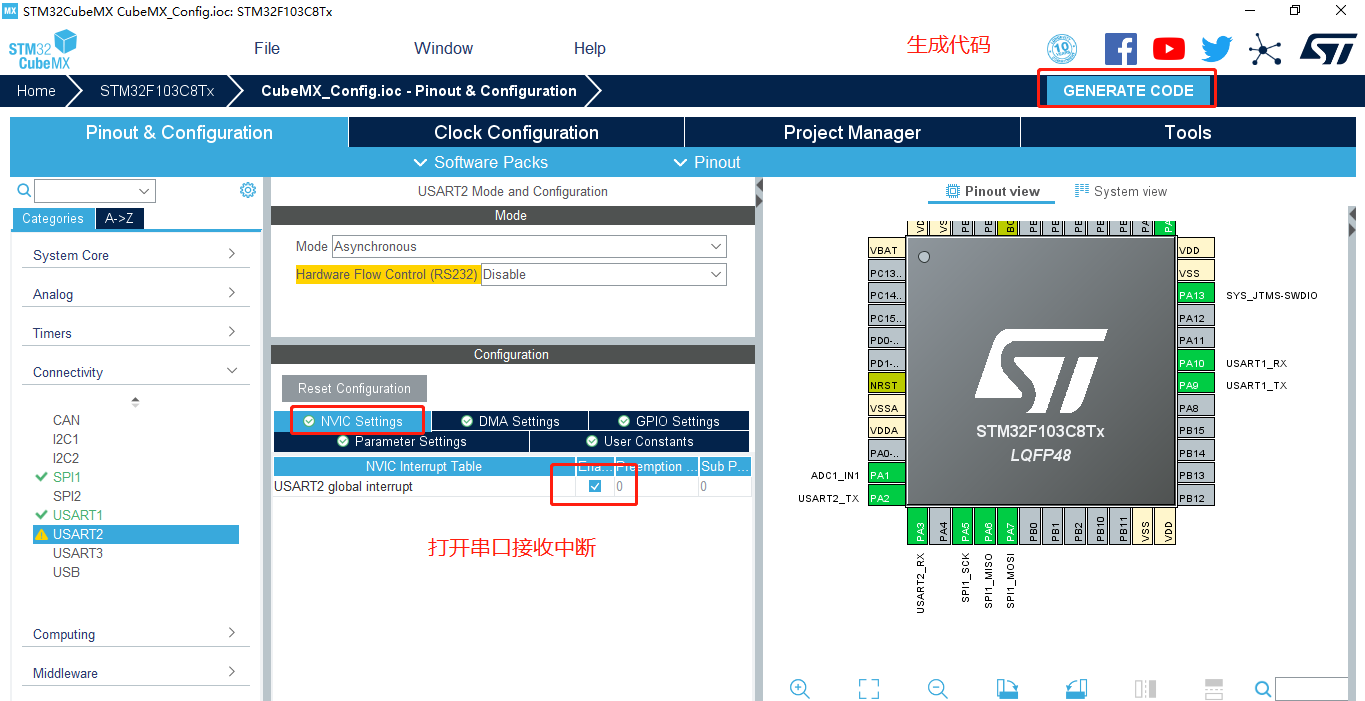
Task: Open the Parameter Settings tab
Action: coord(401,441)
